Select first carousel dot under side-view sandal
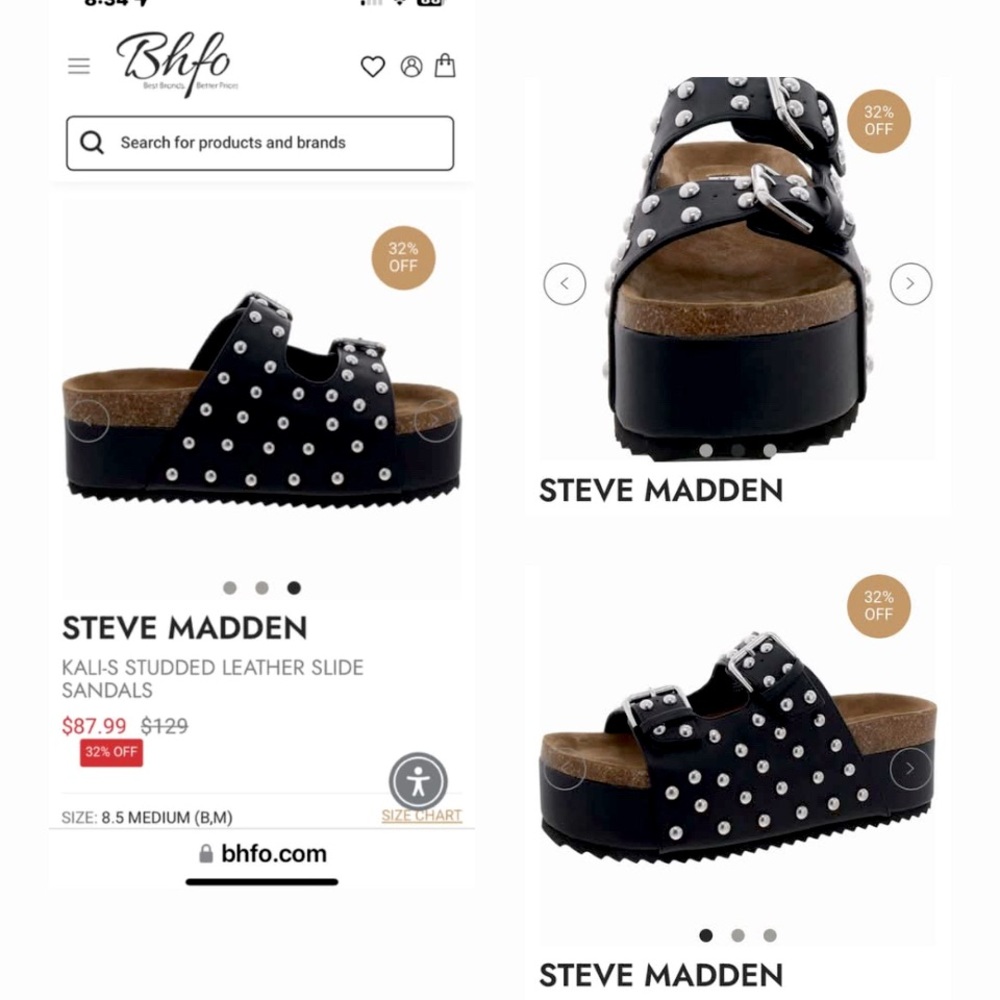 tap(230, 588)
